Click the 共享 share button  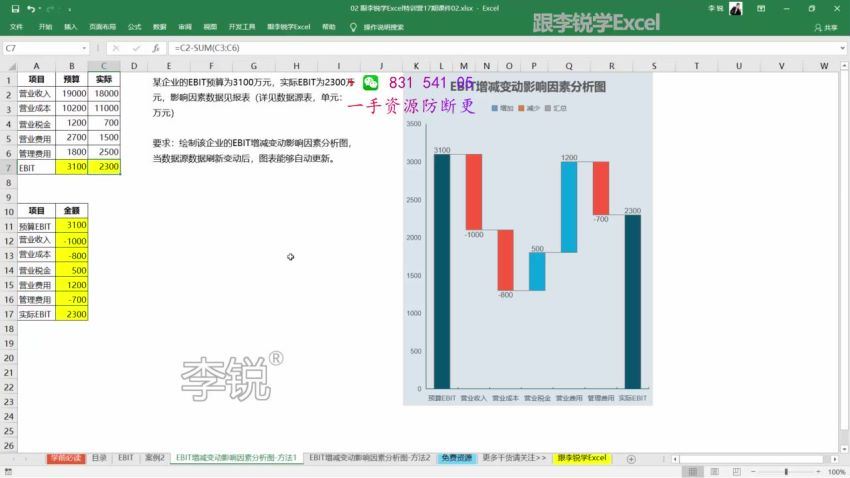[826, 27]
